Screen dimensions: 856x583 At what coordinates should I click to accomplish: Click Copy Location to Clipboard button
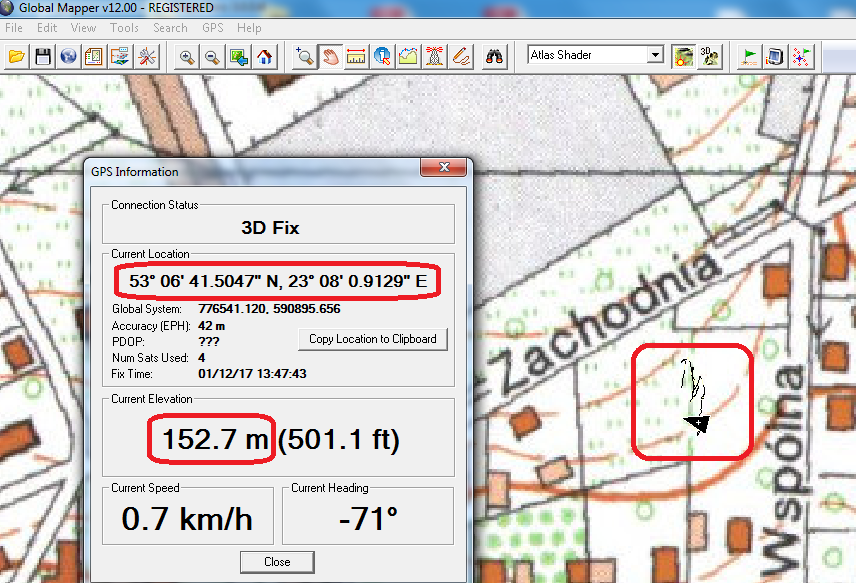[373, 339]
